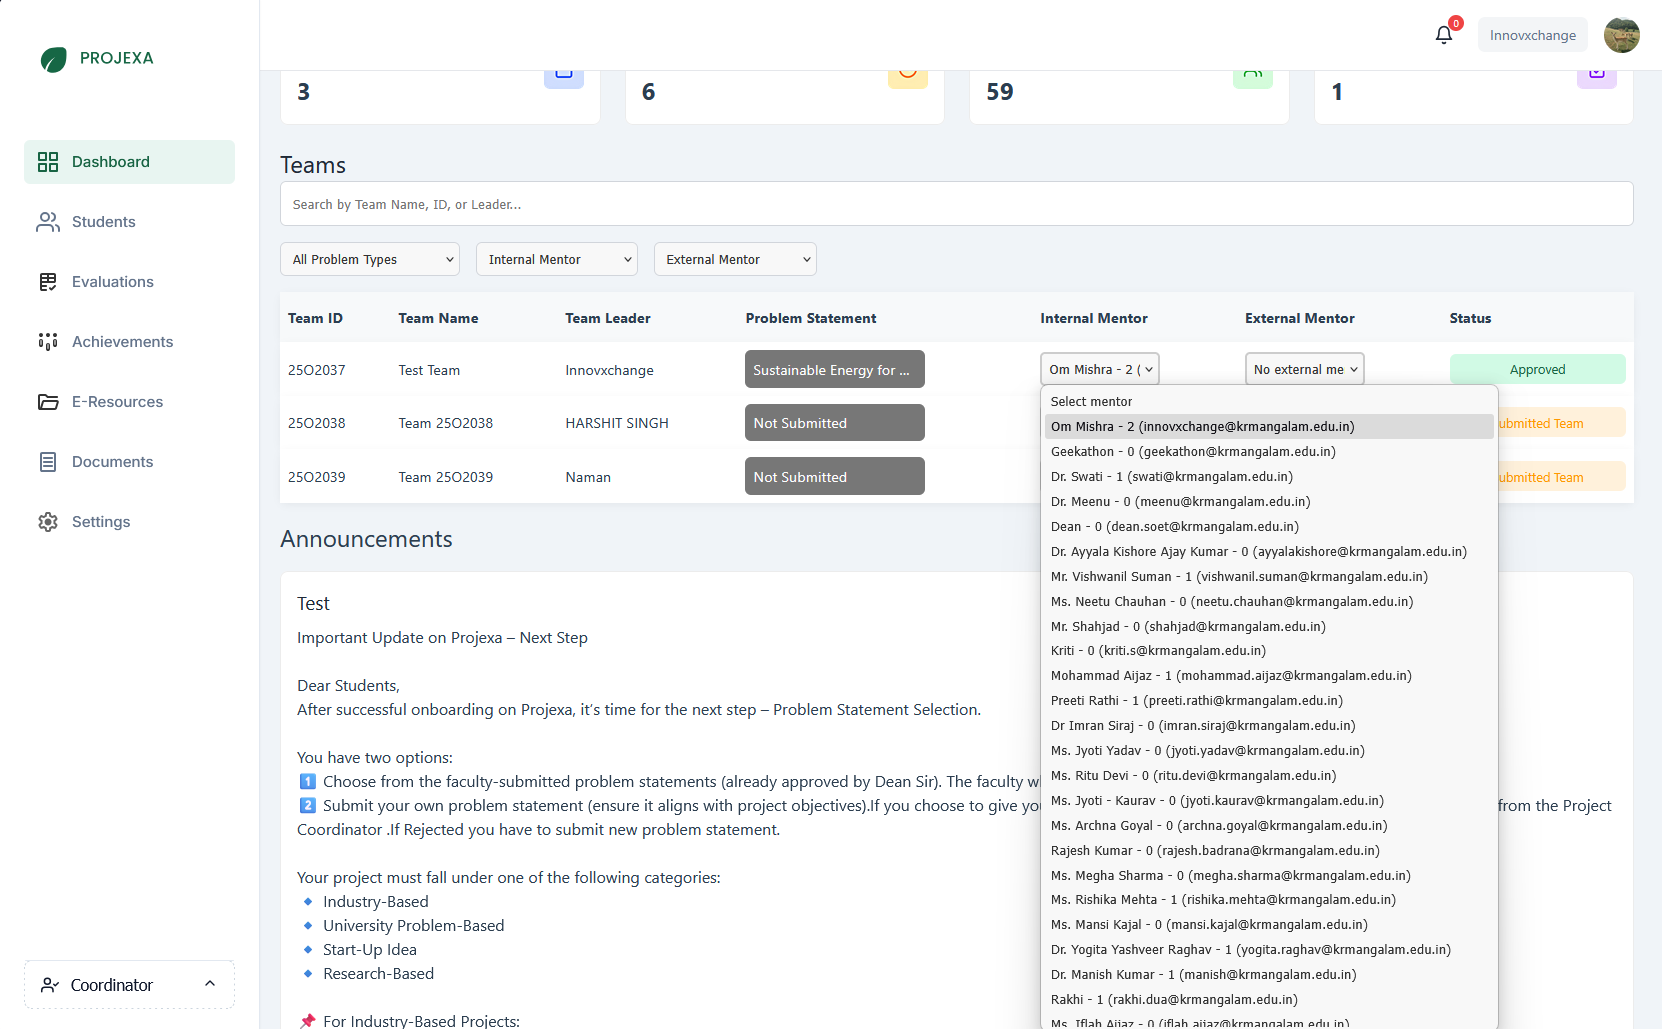Screen dimensions: 1662x1029
Task: Open the All Problem Types dropdown
Action: point(369,259)
